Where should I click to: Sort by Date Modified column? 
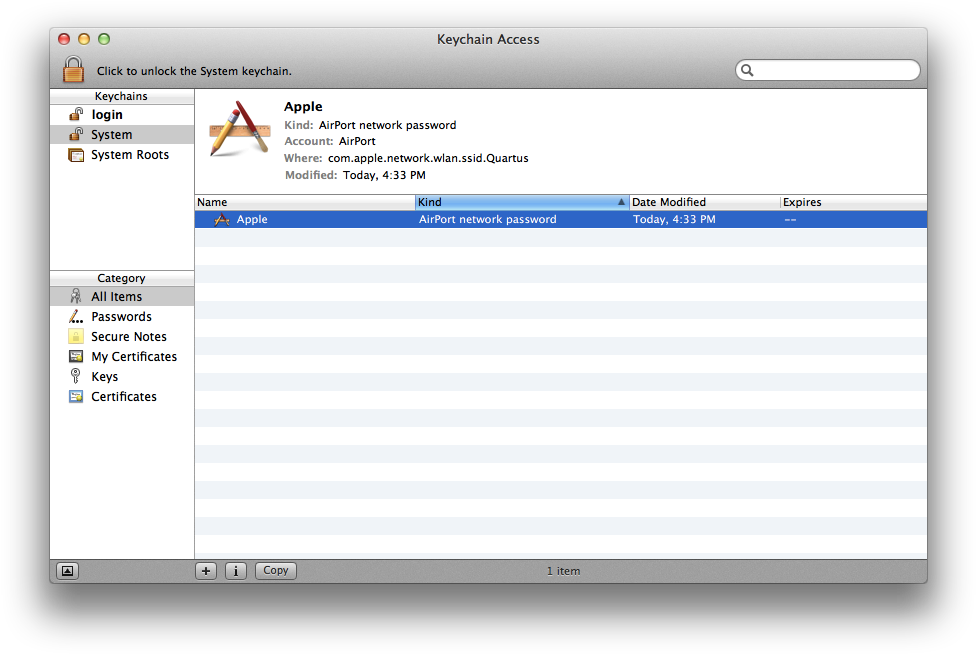click(x=703, y=202)
